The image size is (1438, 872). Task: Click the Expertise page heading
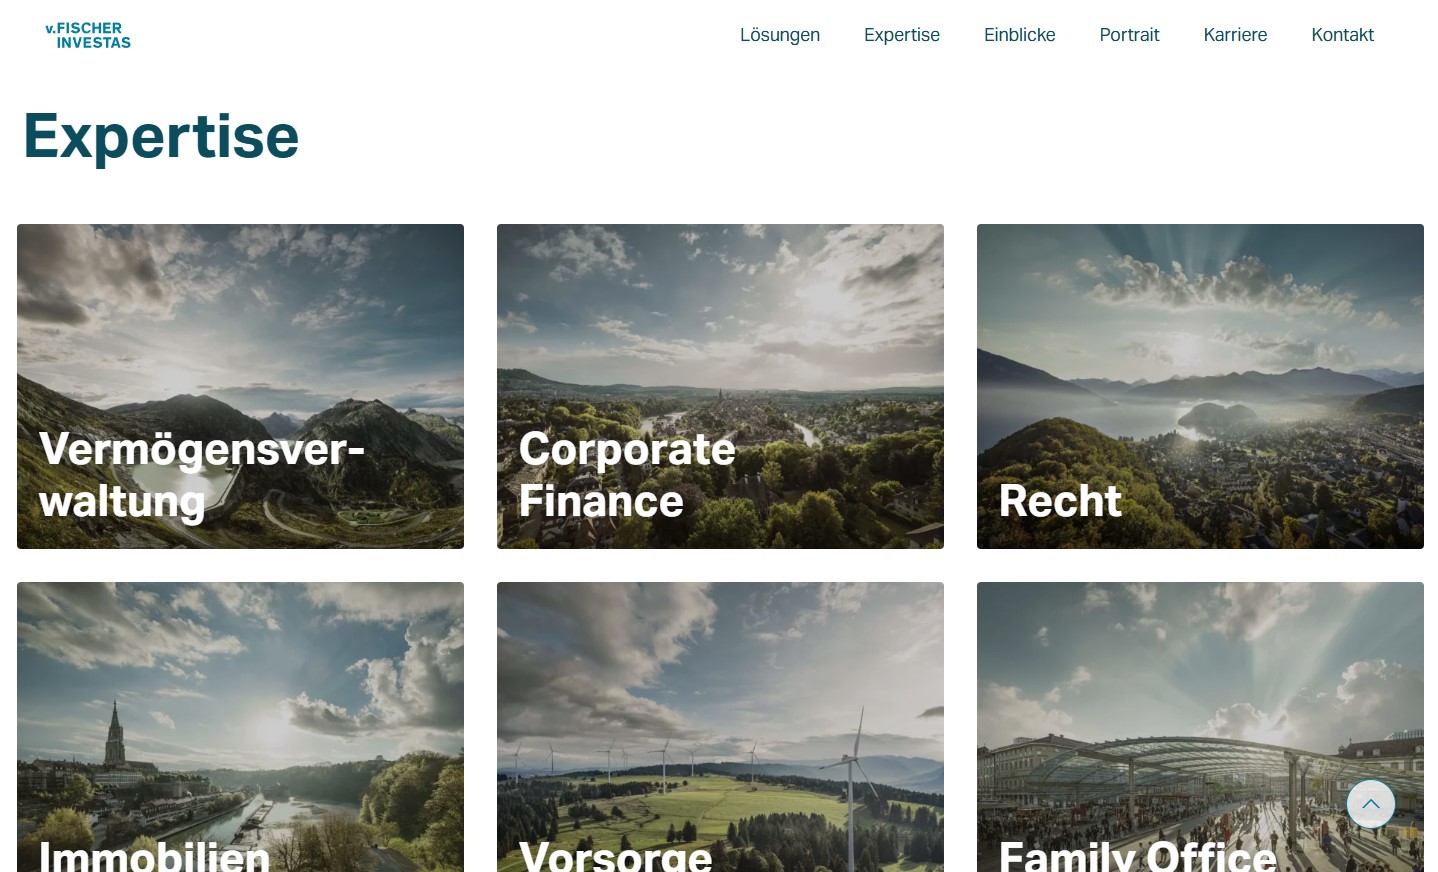161,136
